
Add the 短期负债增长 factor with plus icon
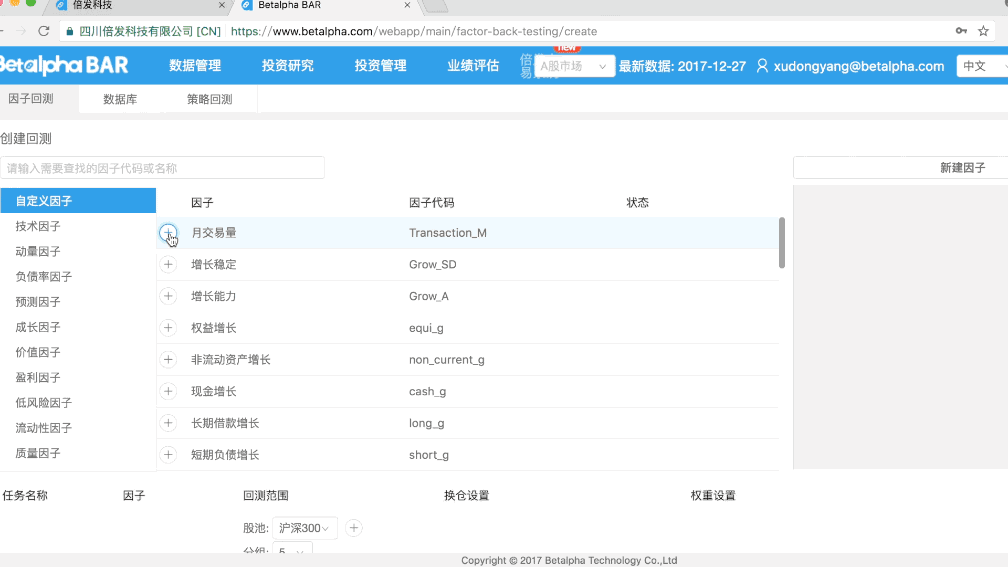click(168, 454)
